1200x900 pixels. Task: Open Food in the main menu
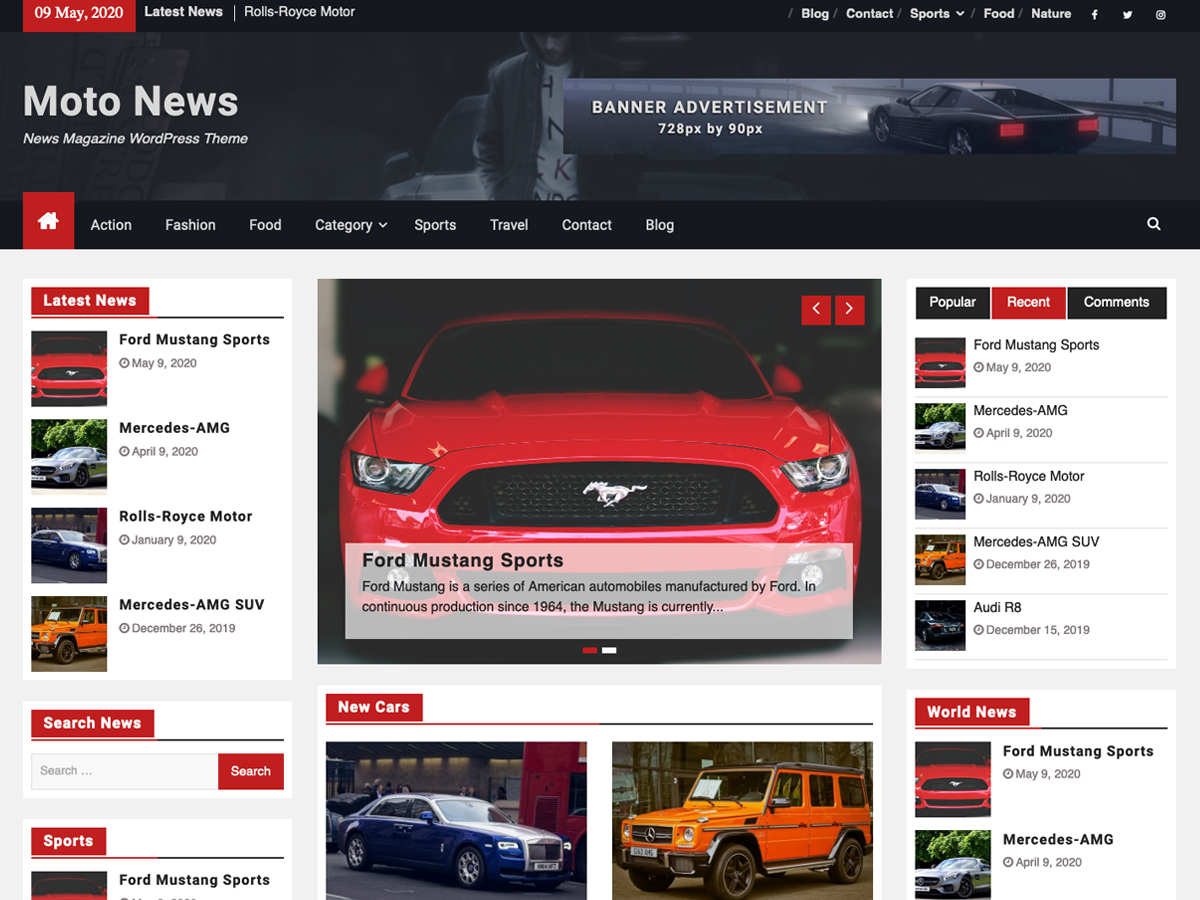tap(265, 225)
